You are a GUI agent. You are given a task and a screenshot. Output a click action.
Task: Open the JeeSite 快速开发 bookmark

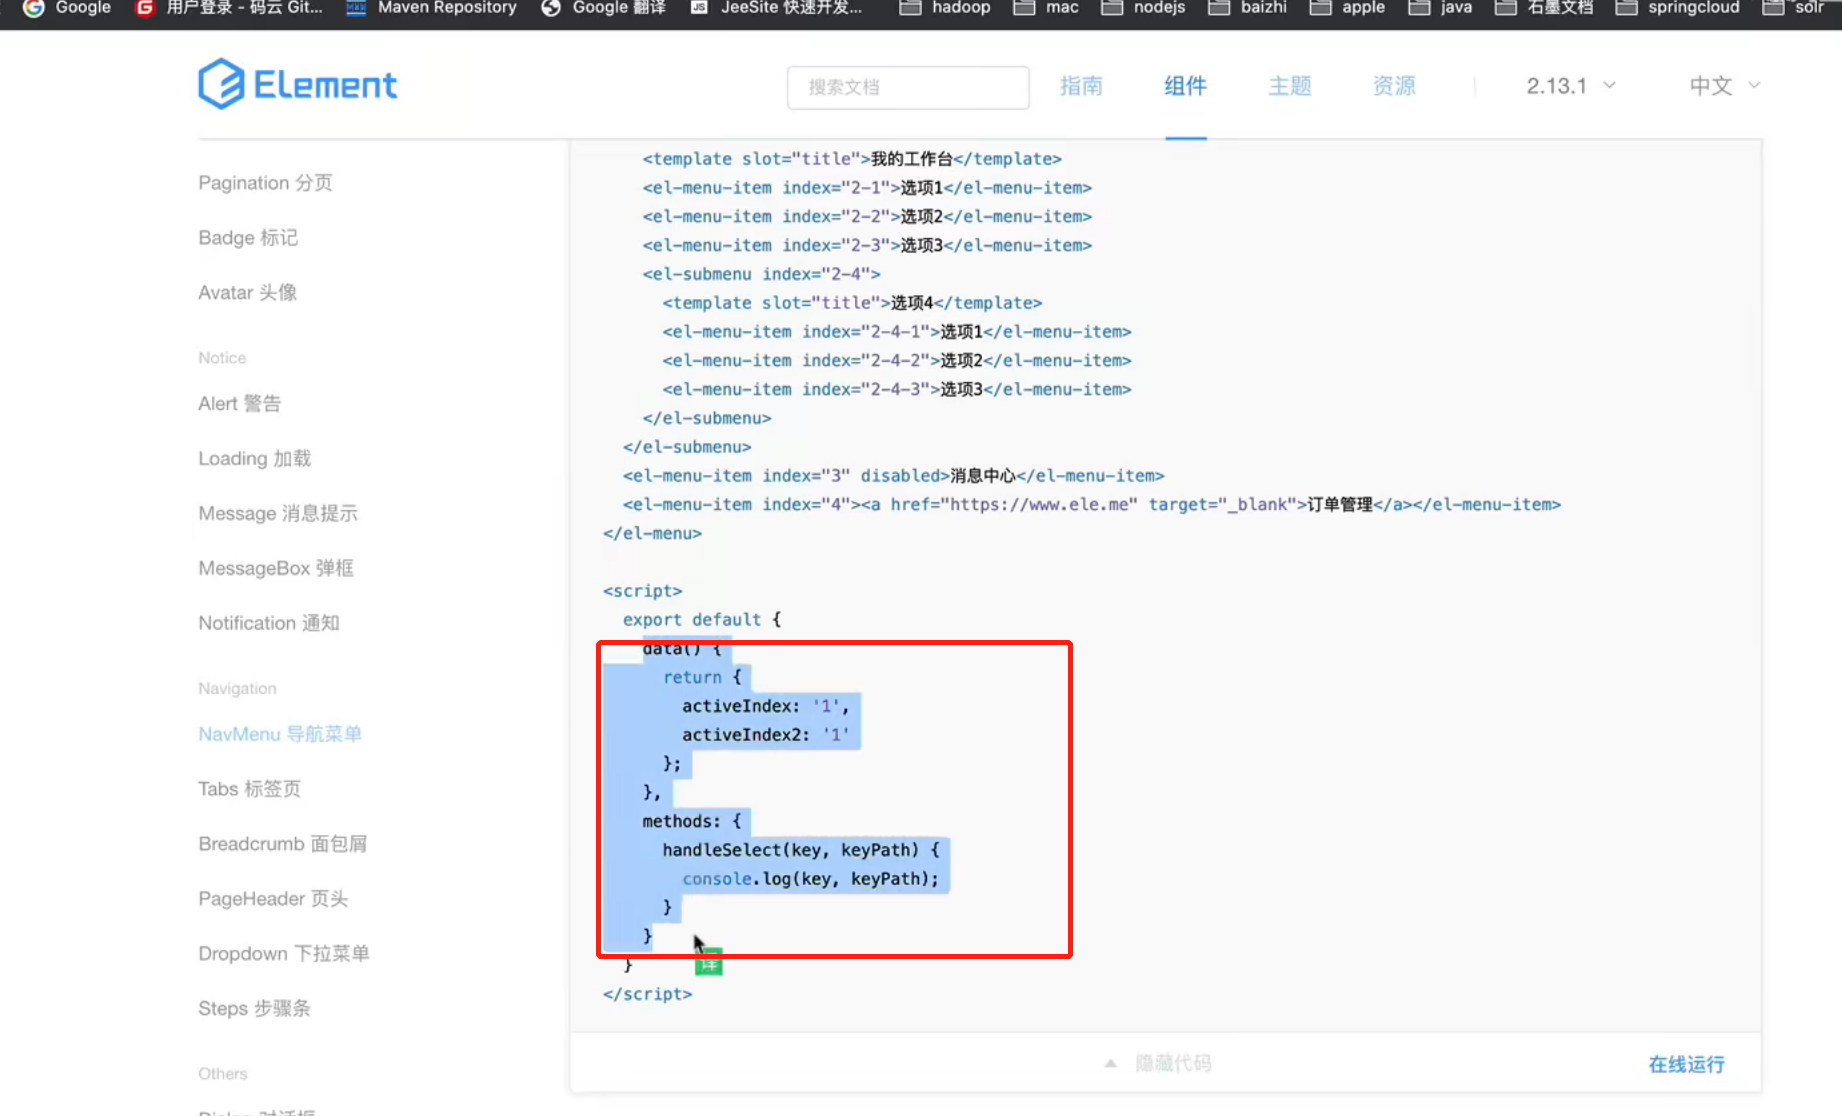click(x=776, y=8)
